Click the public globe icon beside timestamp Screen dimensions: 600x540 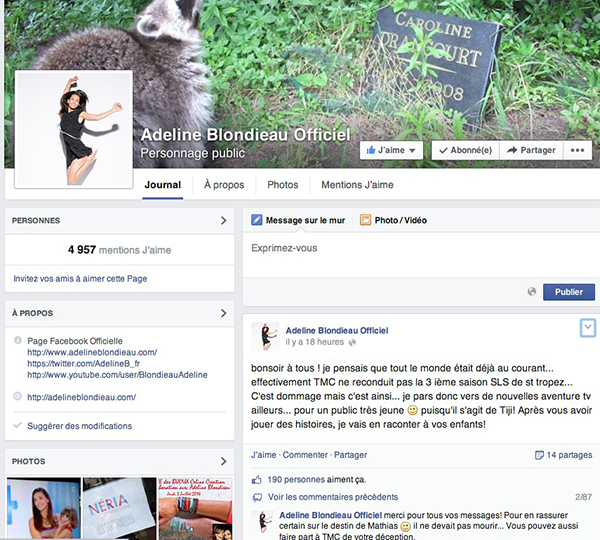point(352,342)
